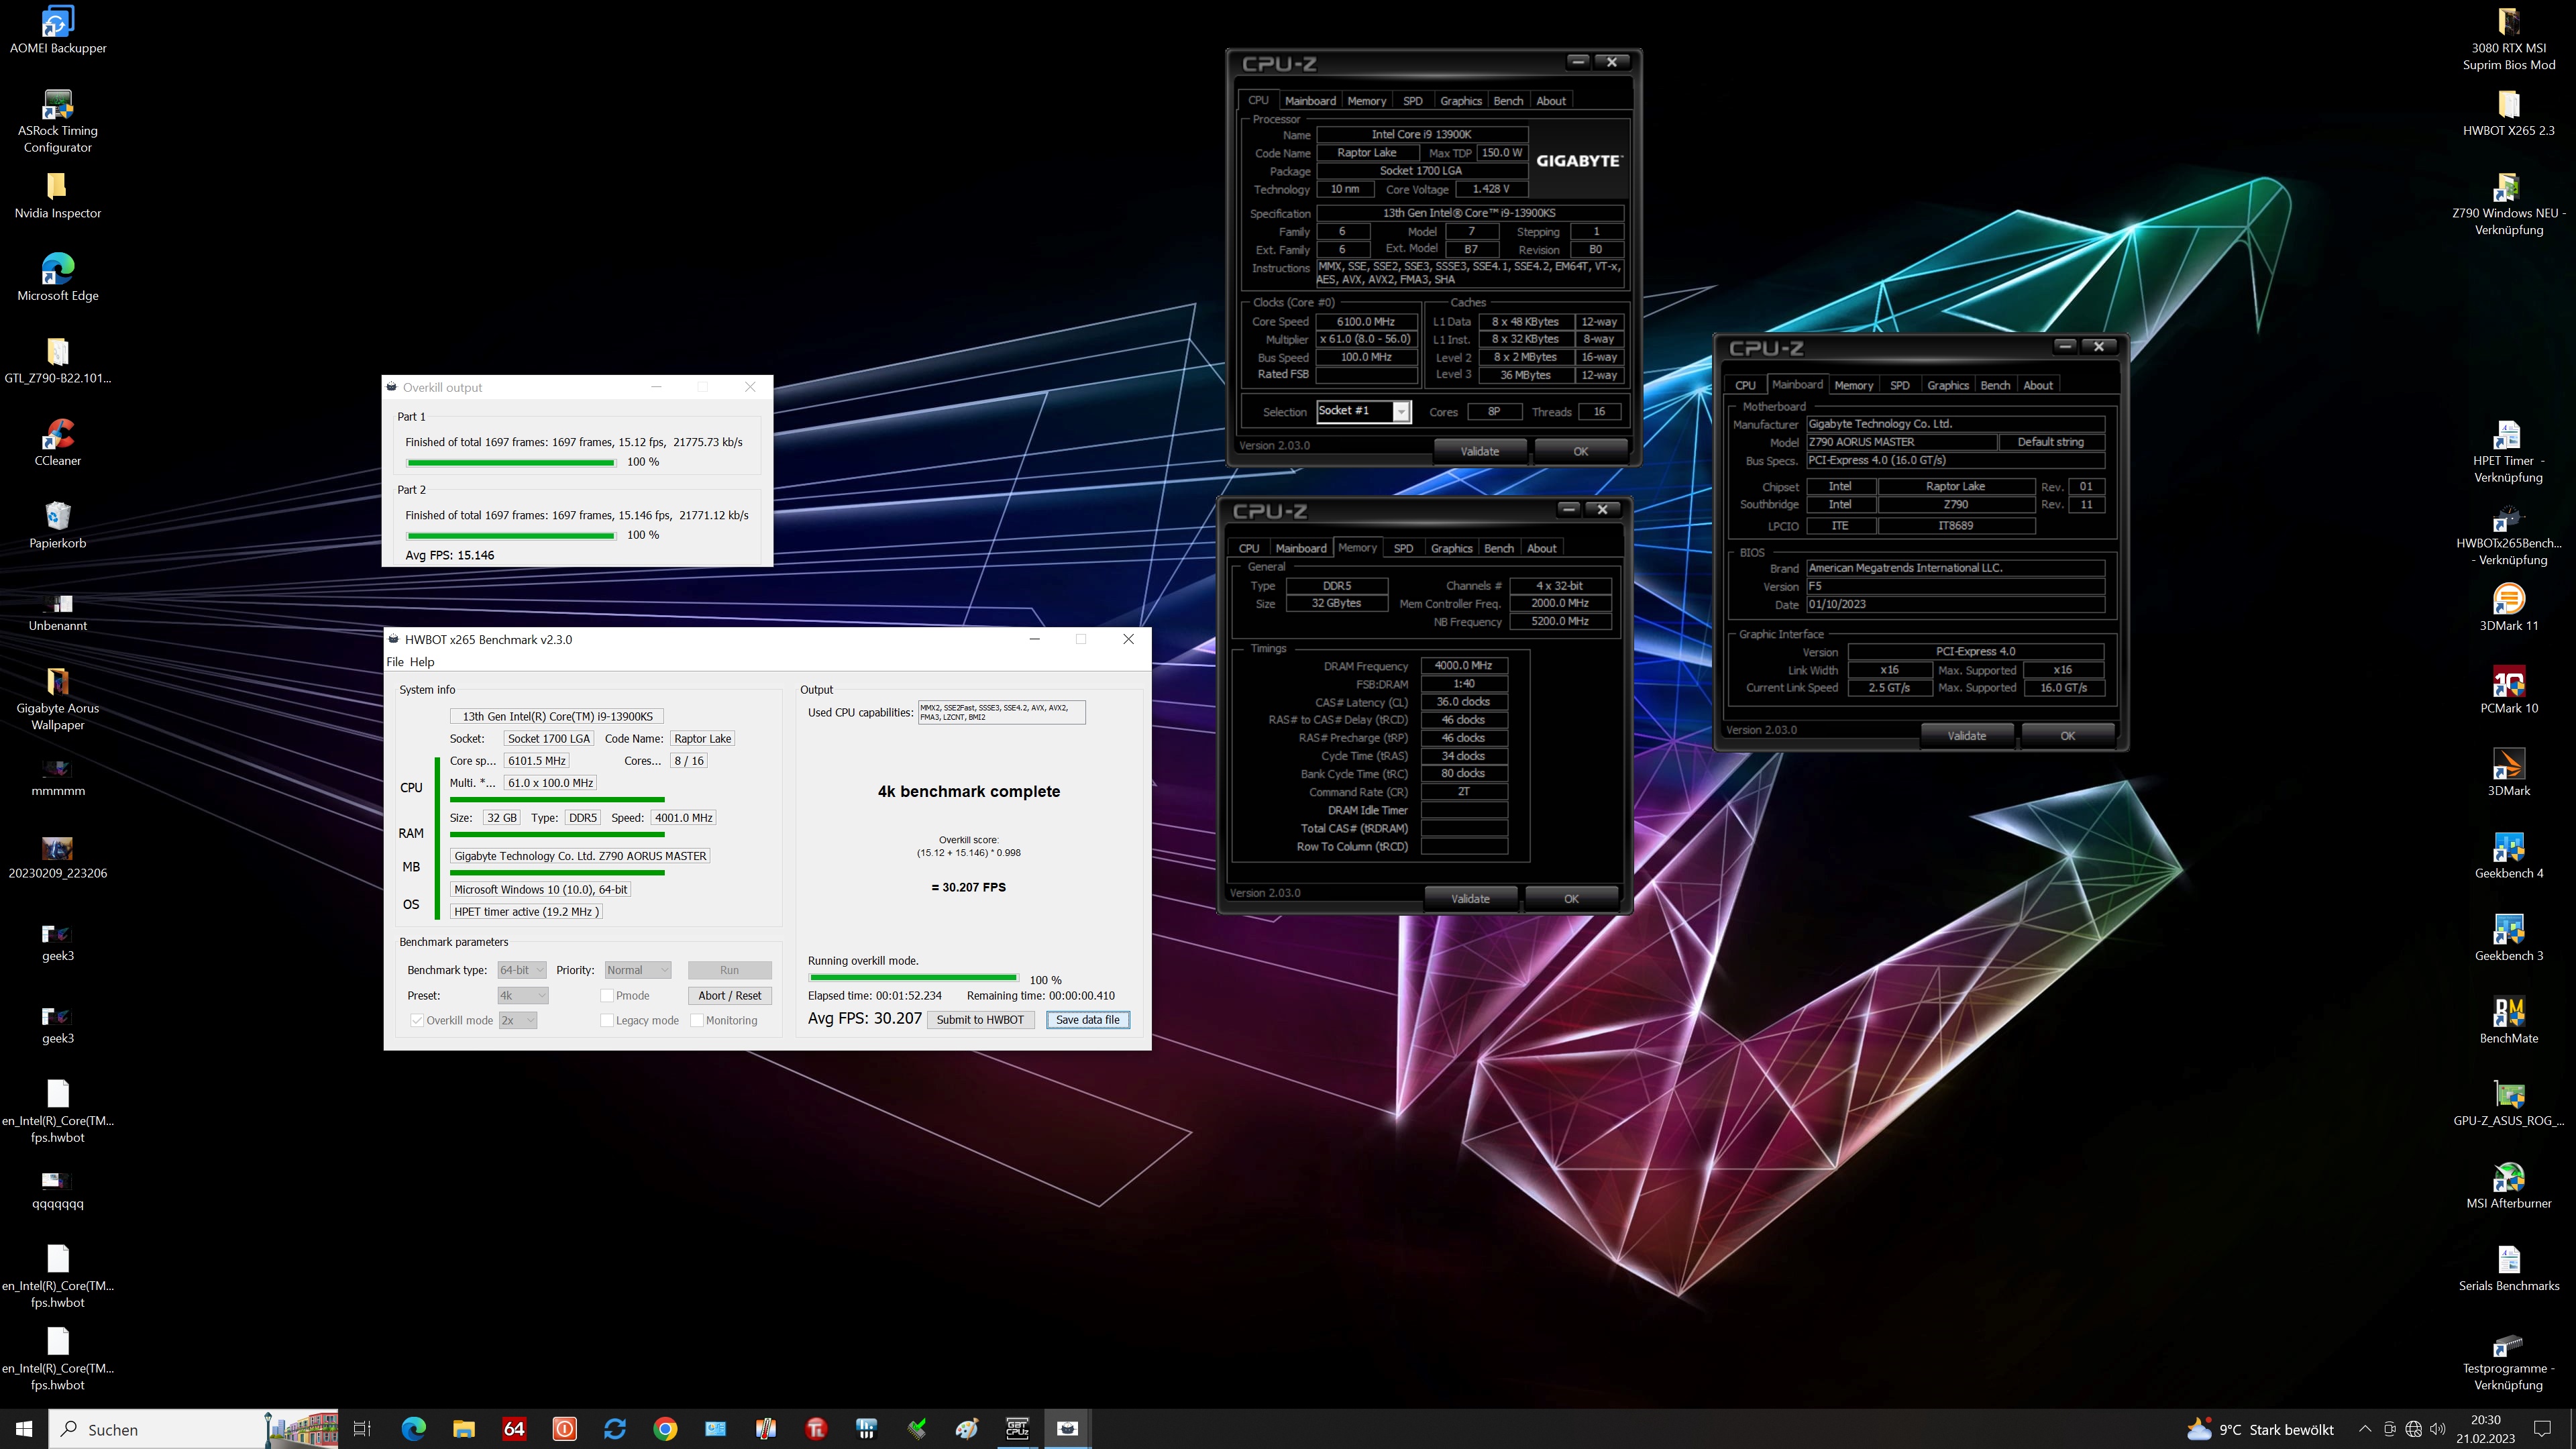
Task: Show hidden system tray icons chevron
Action: click(2365, 1429)
